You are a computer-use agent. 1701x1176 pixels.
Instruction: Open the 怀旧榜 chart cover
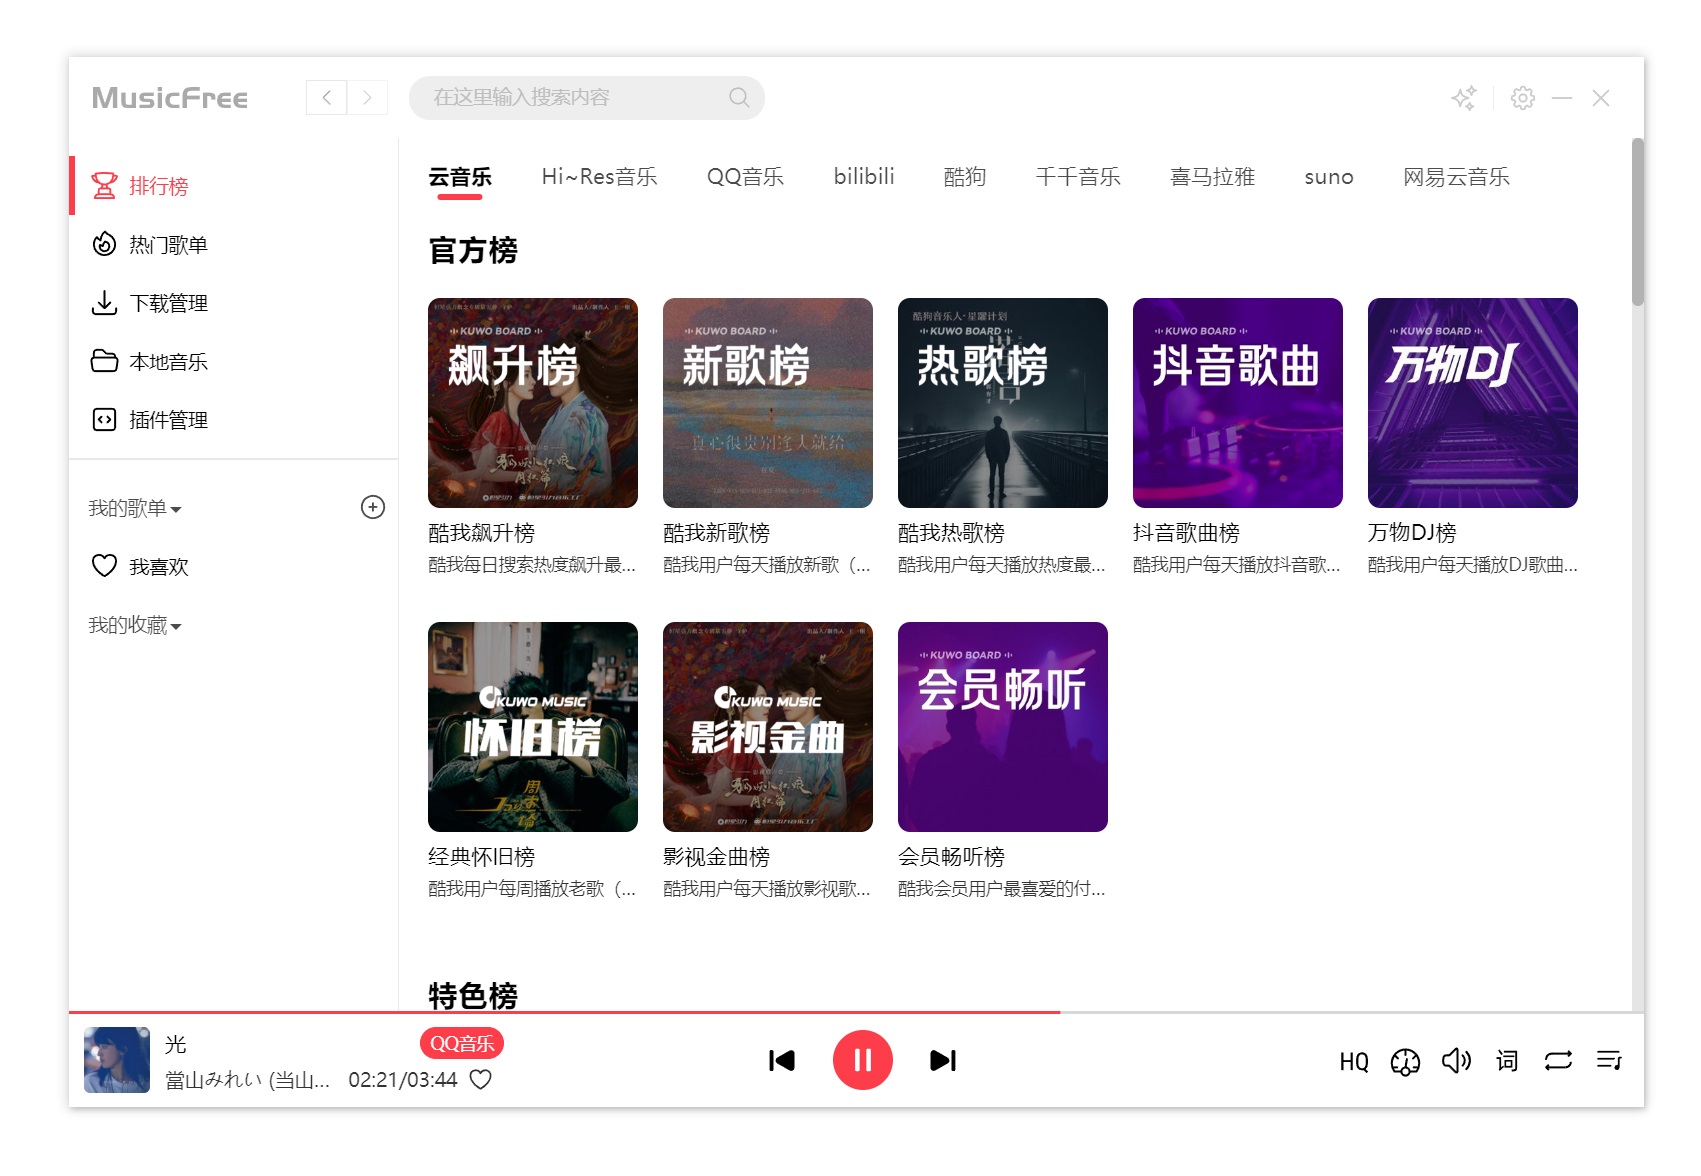pyautogui.click(x=533, y=727)
